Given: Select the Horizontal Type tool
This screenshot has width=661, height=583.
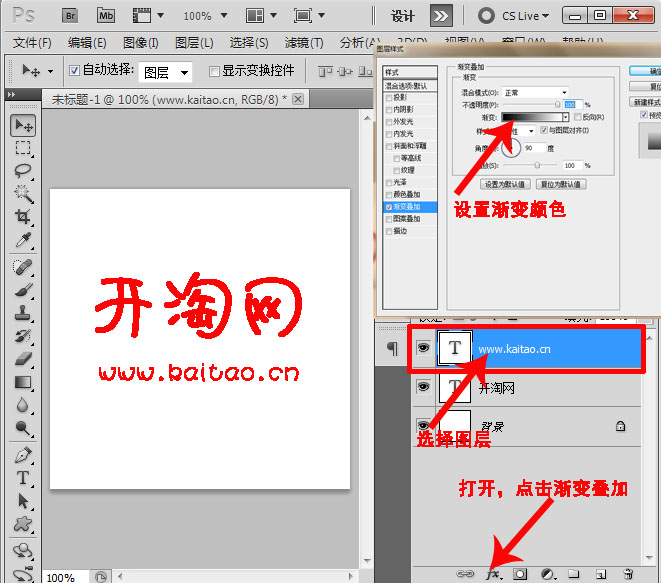Looking at the screenshot, I should coord(23,479).
